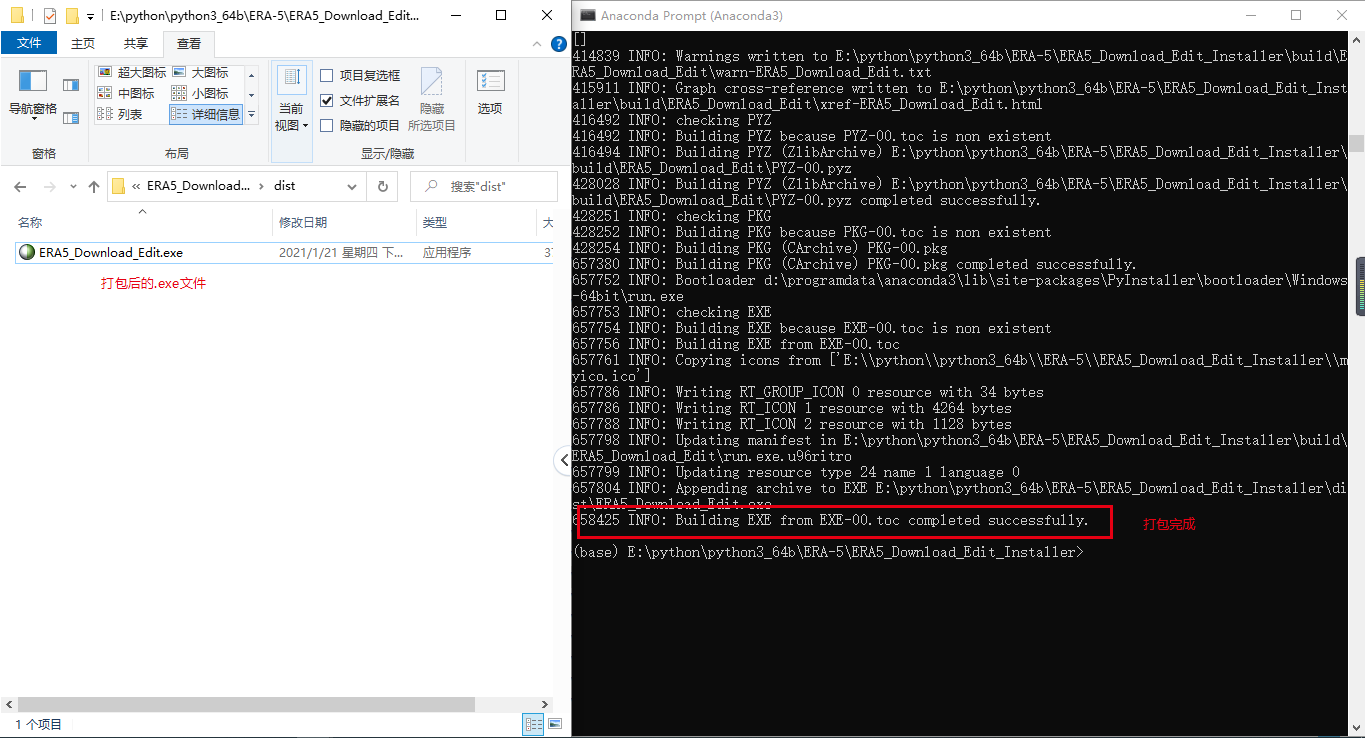Switch to List view layout
Image resolution: width=1365 pixels, height=738 pixels.
126,114
